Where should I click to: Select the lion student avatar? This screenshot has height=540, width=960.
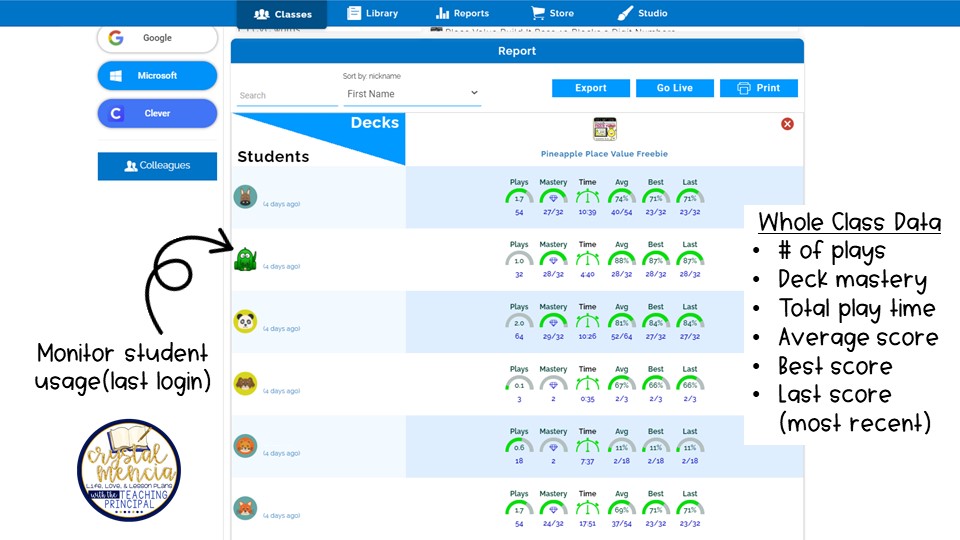pyautogui.click(x=245, y=446)
